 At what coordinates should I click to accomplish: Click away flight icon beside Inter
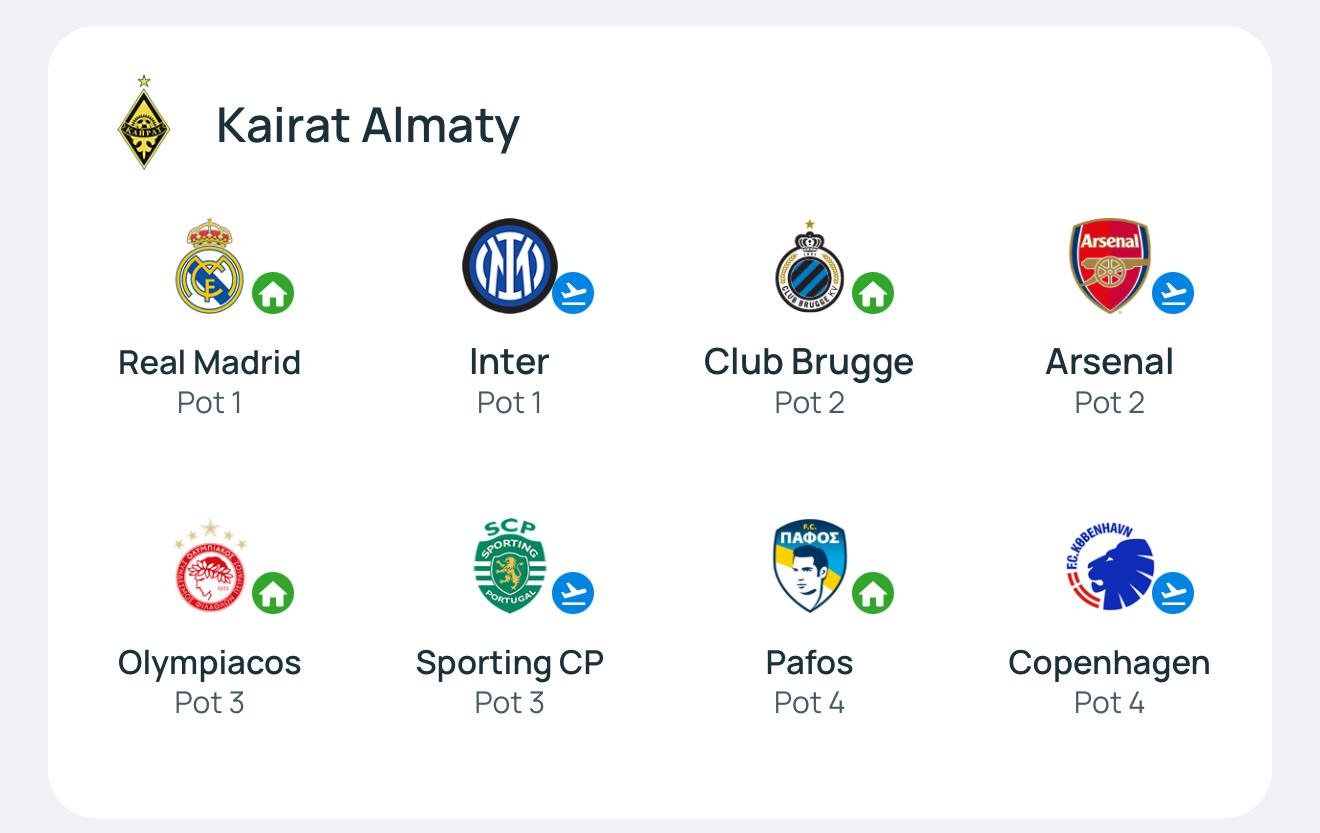[x=573, y=293]
